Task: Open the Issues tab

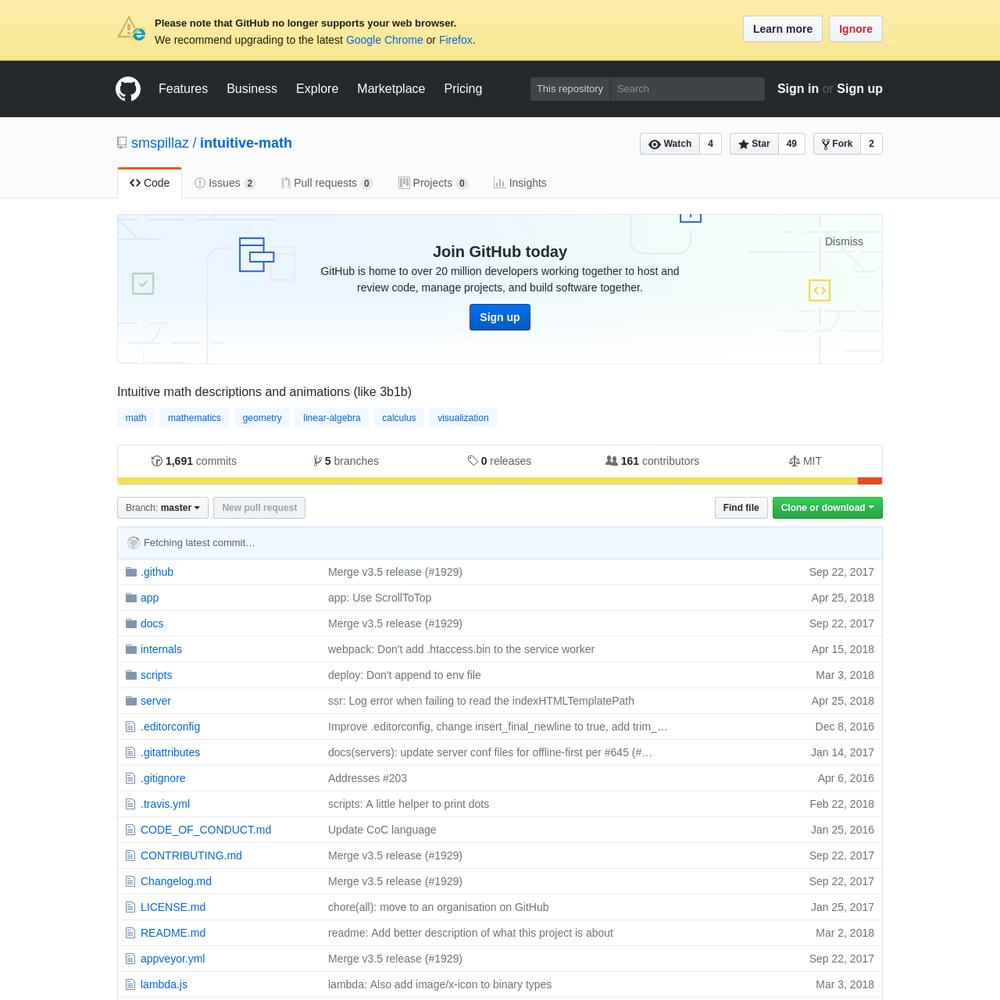Action: (x=224, y=183)
